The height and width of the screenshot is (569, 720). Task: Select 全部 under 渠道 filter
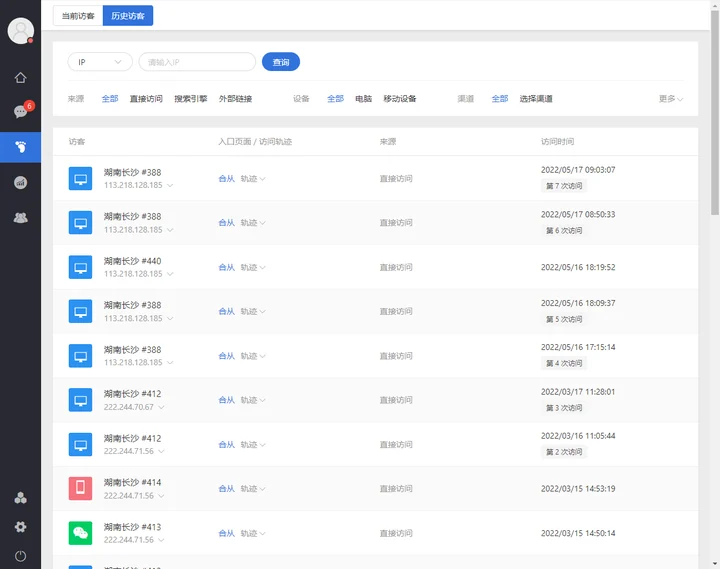tap(500, 99)
